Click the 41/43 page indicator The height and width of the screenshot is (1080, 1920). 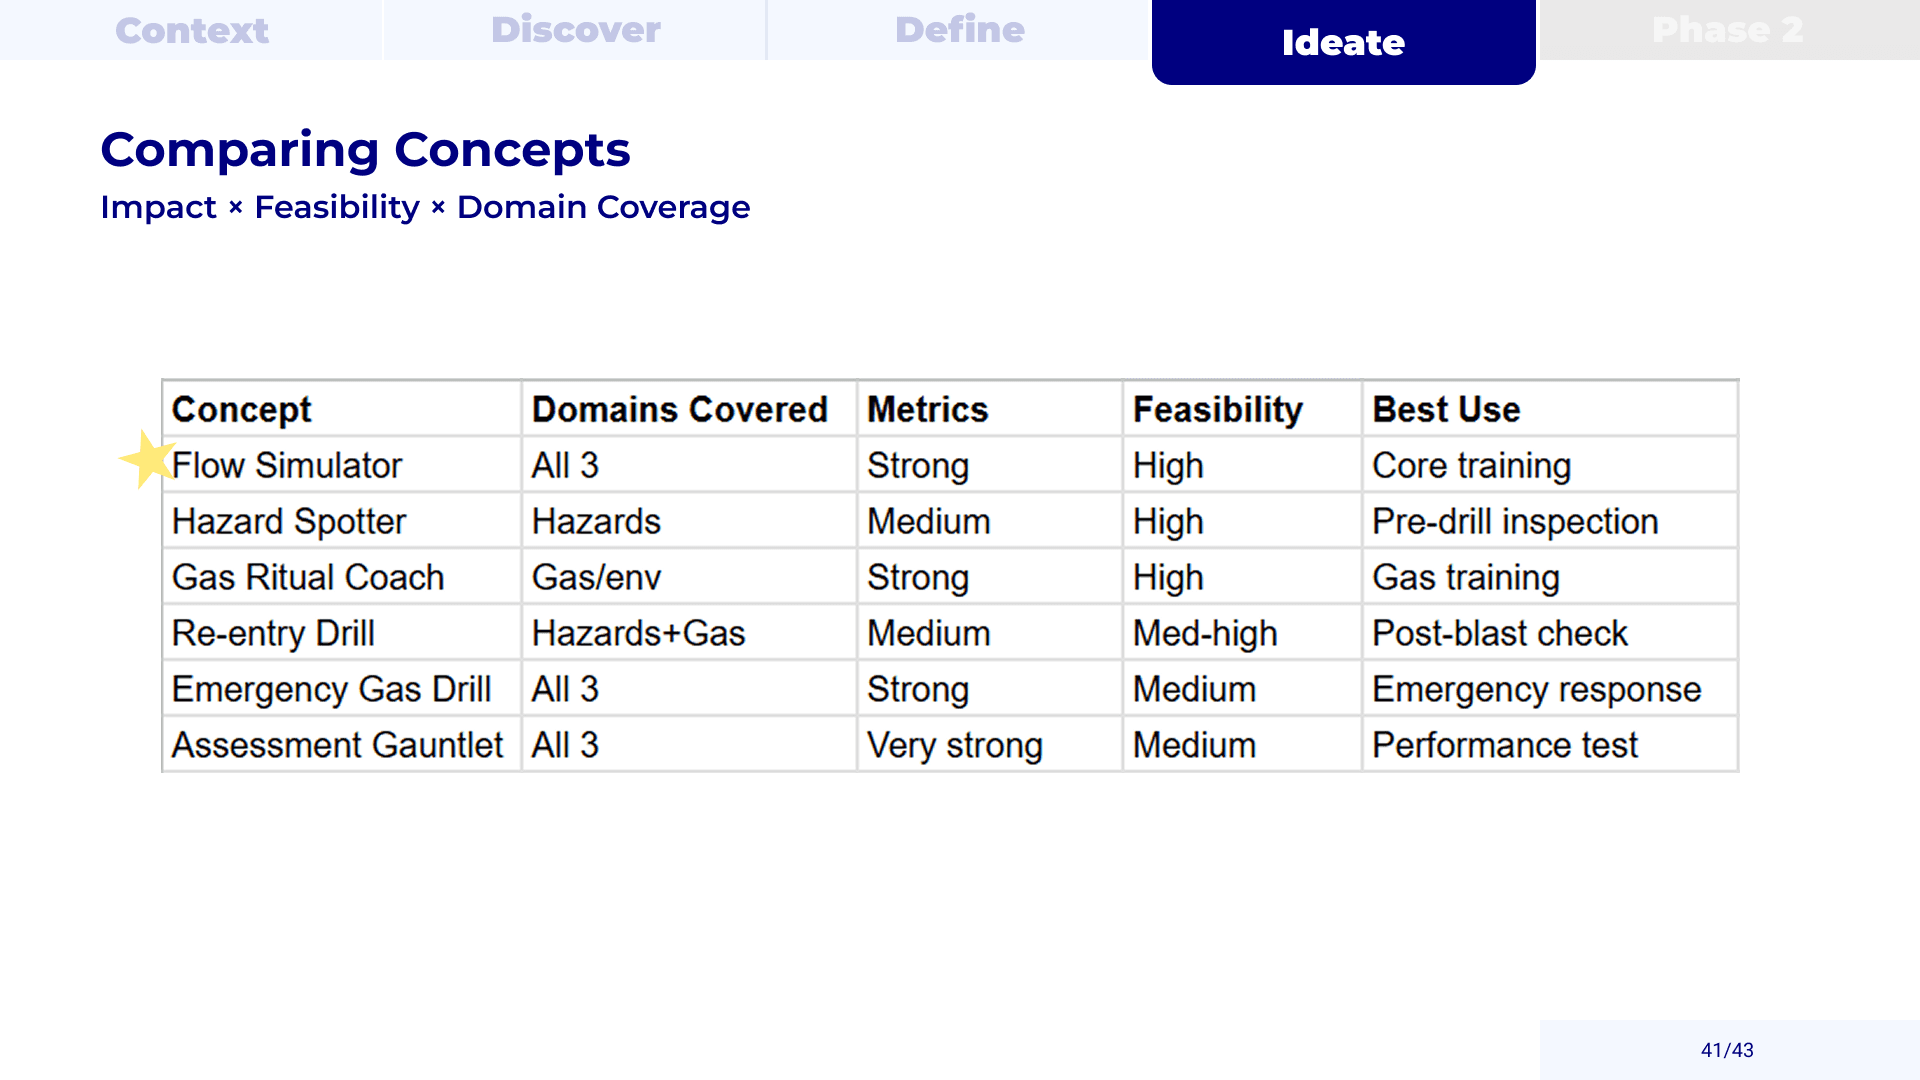(1727, 1050)
